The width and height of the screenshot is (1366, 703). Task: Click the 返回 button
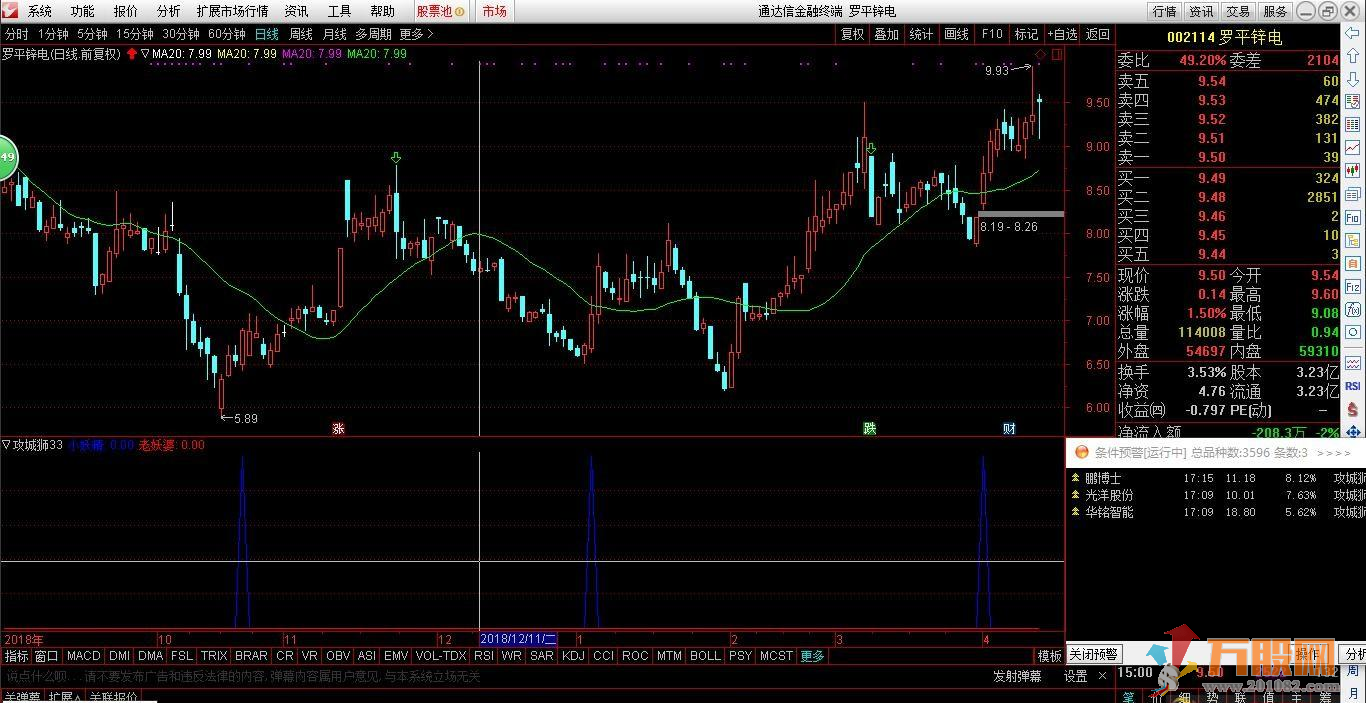[1098, 34]
